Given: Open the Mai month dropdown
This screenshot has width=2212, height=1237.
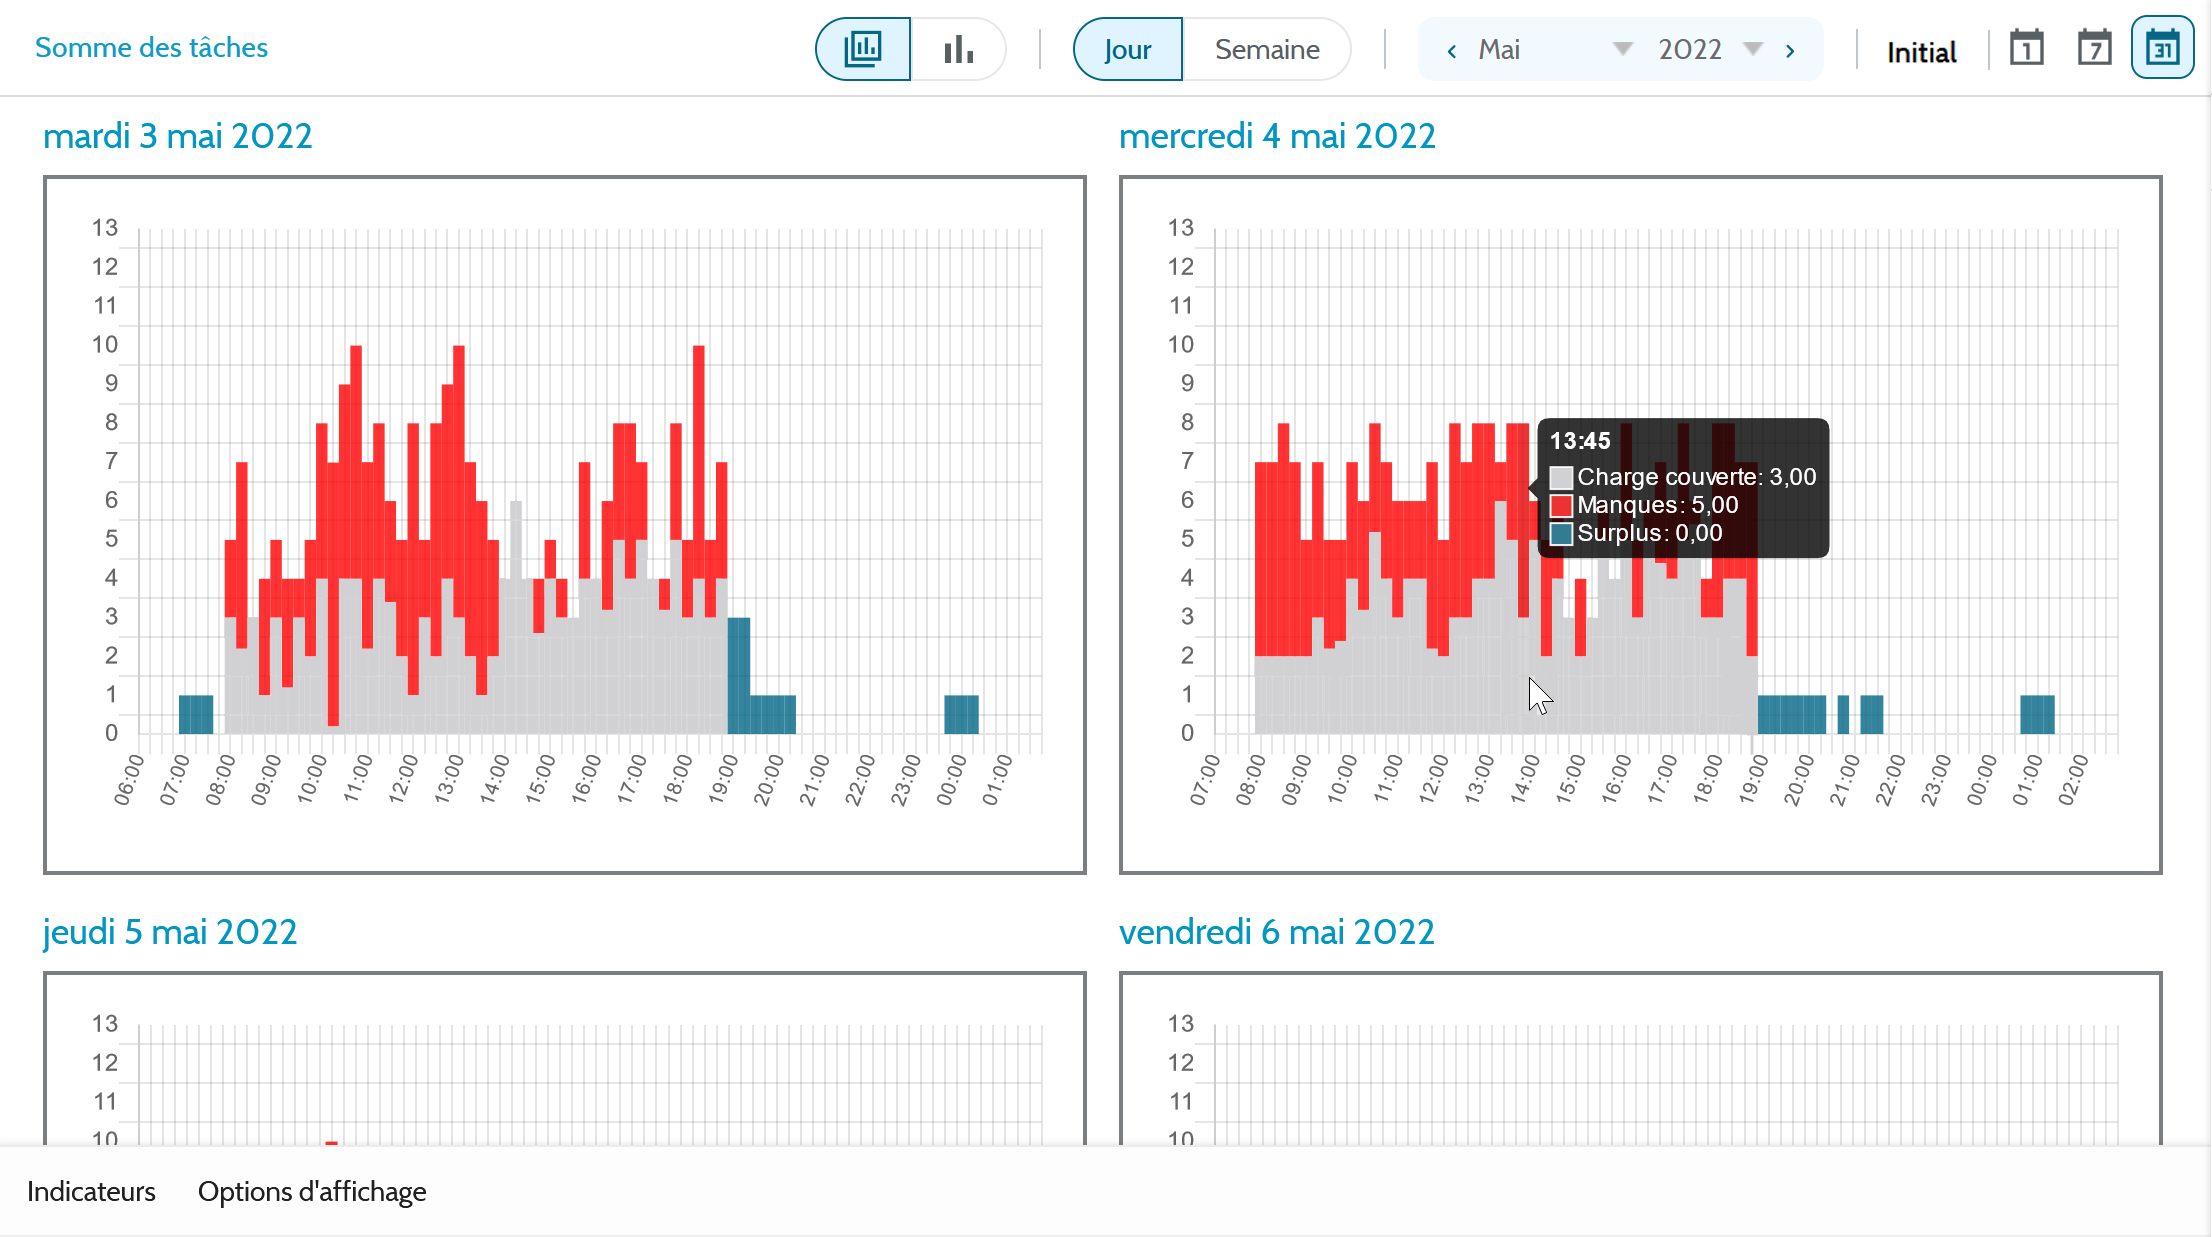Looking at the screenshot, I should coord(1555,49).
